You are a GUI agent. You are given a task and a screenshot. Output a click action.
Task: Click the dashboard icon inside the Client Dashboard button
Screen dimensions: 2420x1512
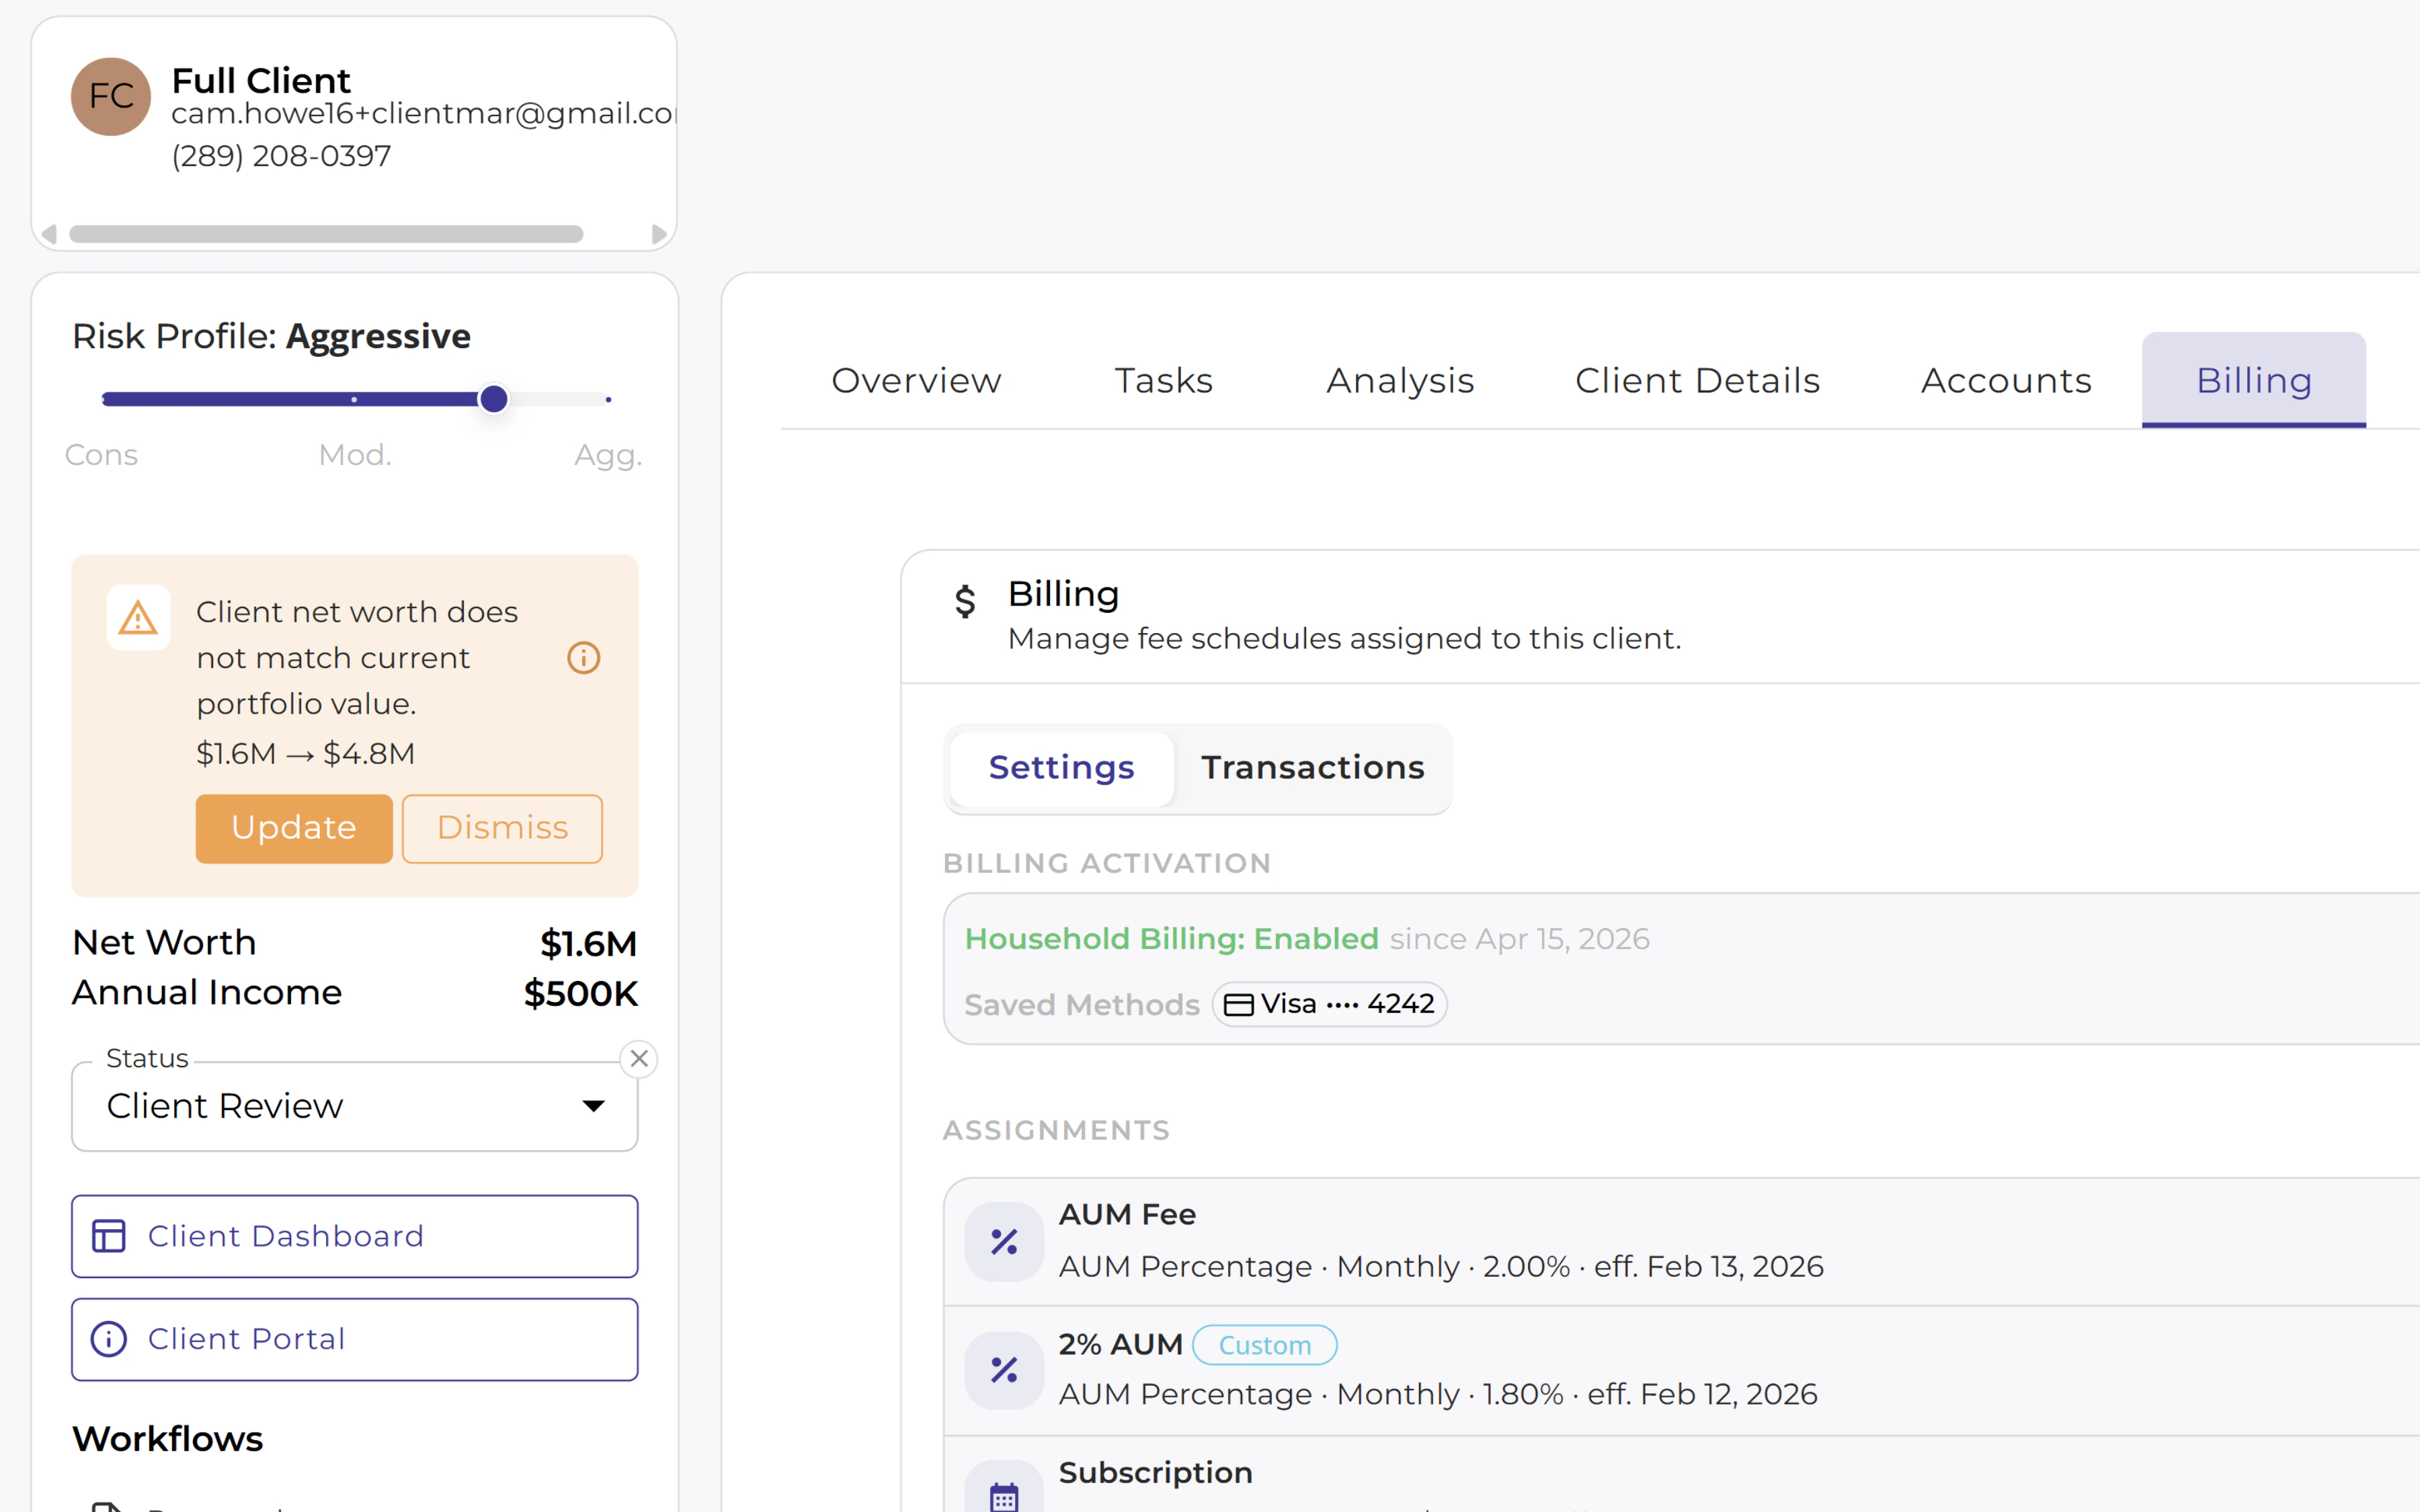tap(110, 1236)
